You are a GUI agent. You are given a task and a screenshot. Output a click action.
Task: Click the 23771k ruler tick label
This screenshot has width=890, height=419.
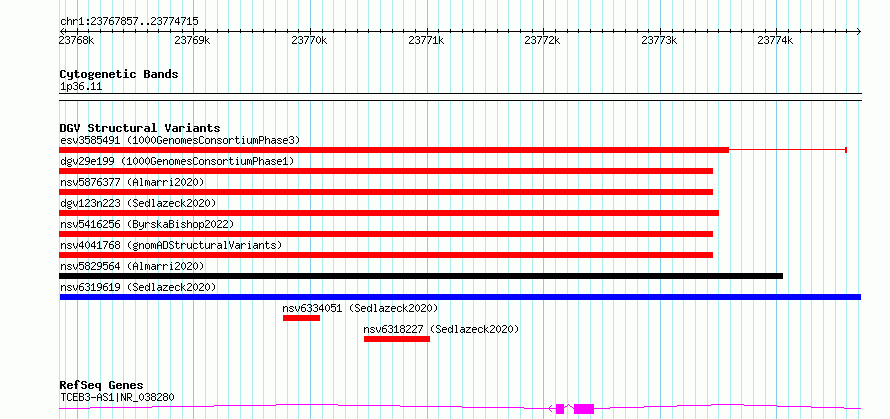[x=426, y=40]
